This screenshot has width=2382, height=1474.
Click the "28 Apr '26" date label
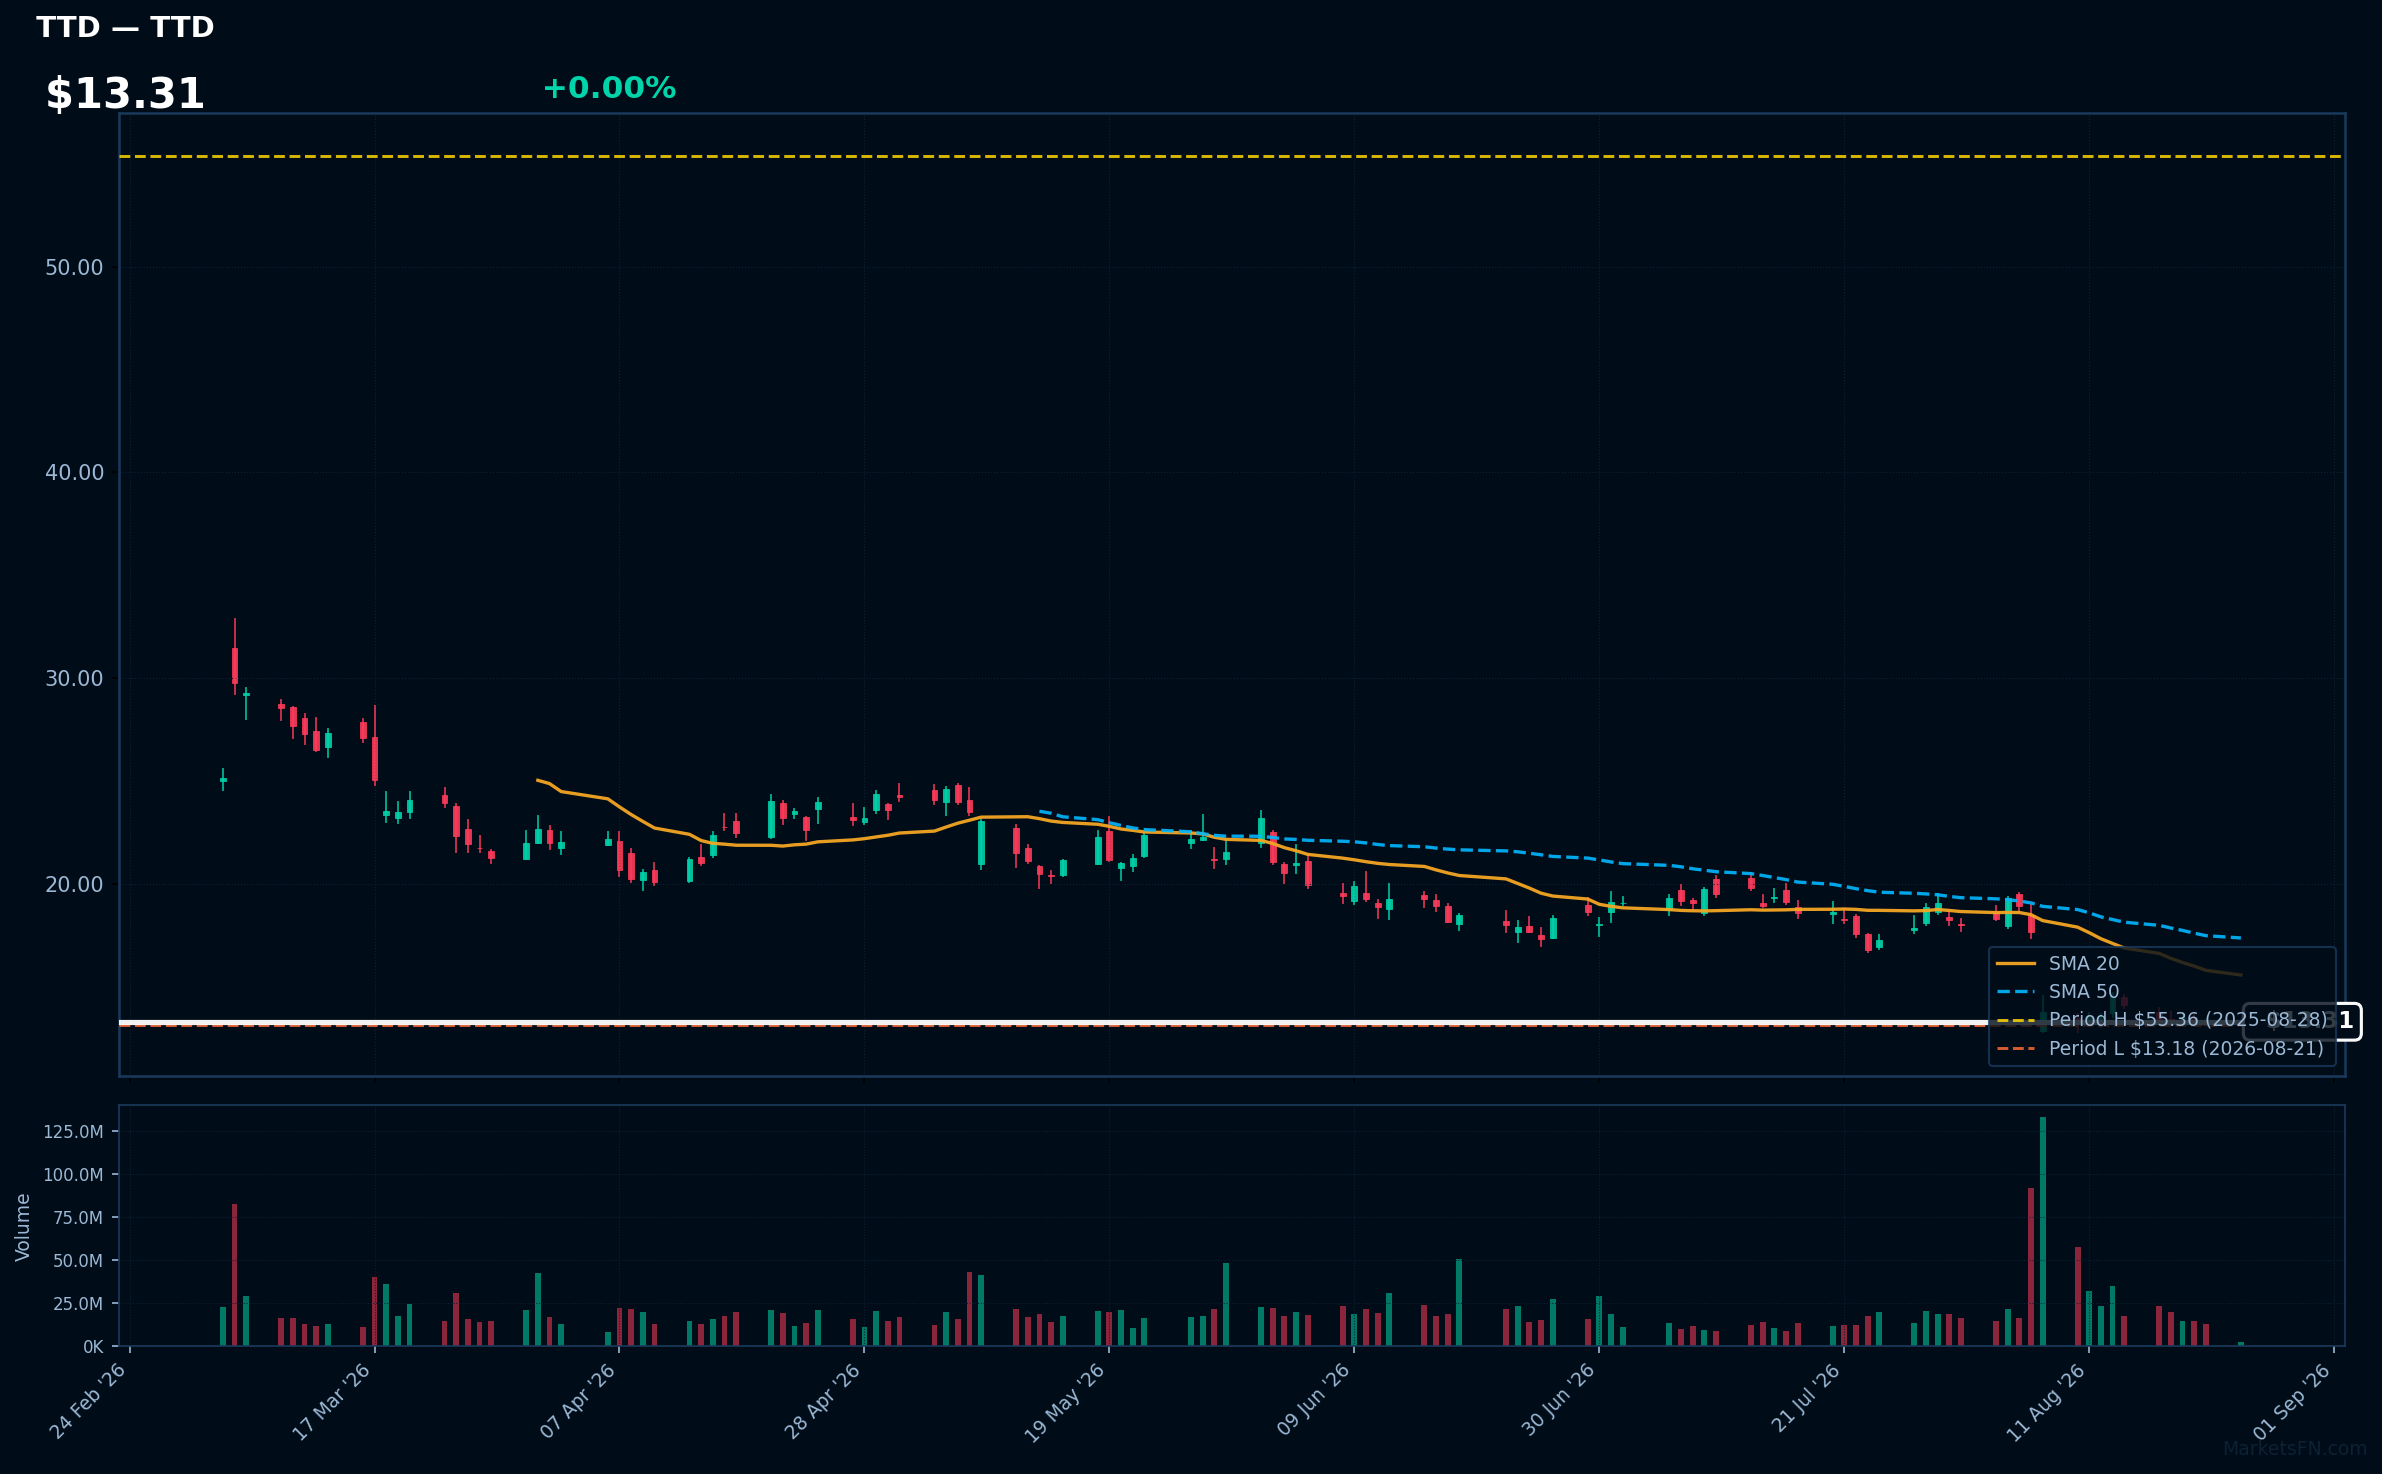click(x=823, y=1400)
